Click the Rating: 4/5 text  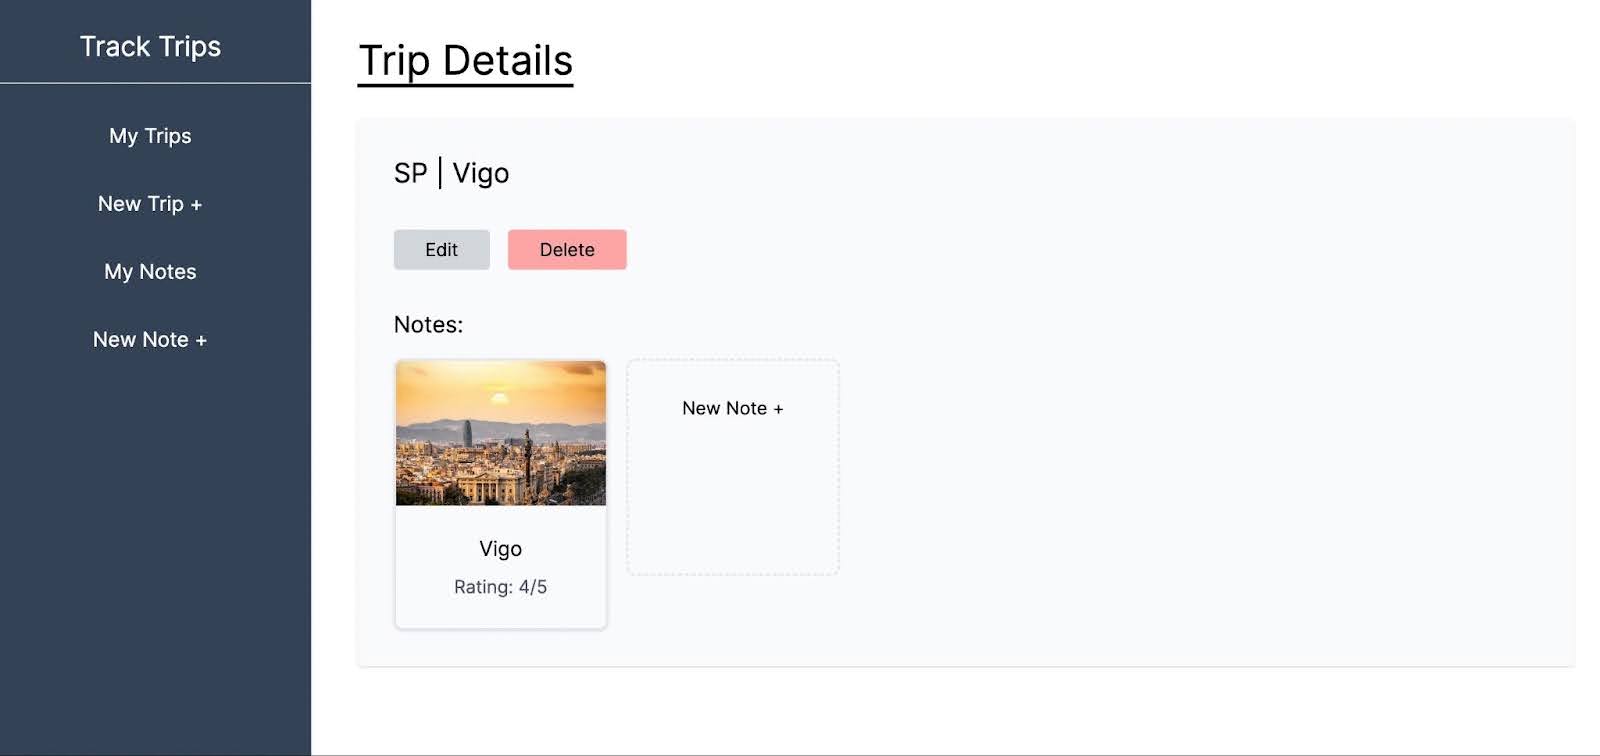(500, 587)
